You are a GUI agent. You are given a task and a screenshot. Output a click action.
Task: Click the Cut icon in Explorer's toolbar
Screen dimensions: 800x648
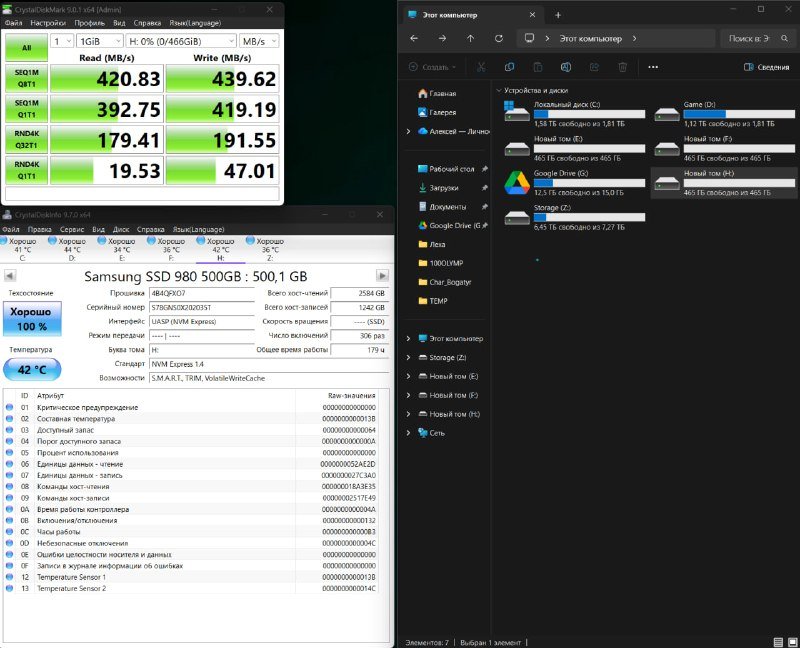click(482, 65)
